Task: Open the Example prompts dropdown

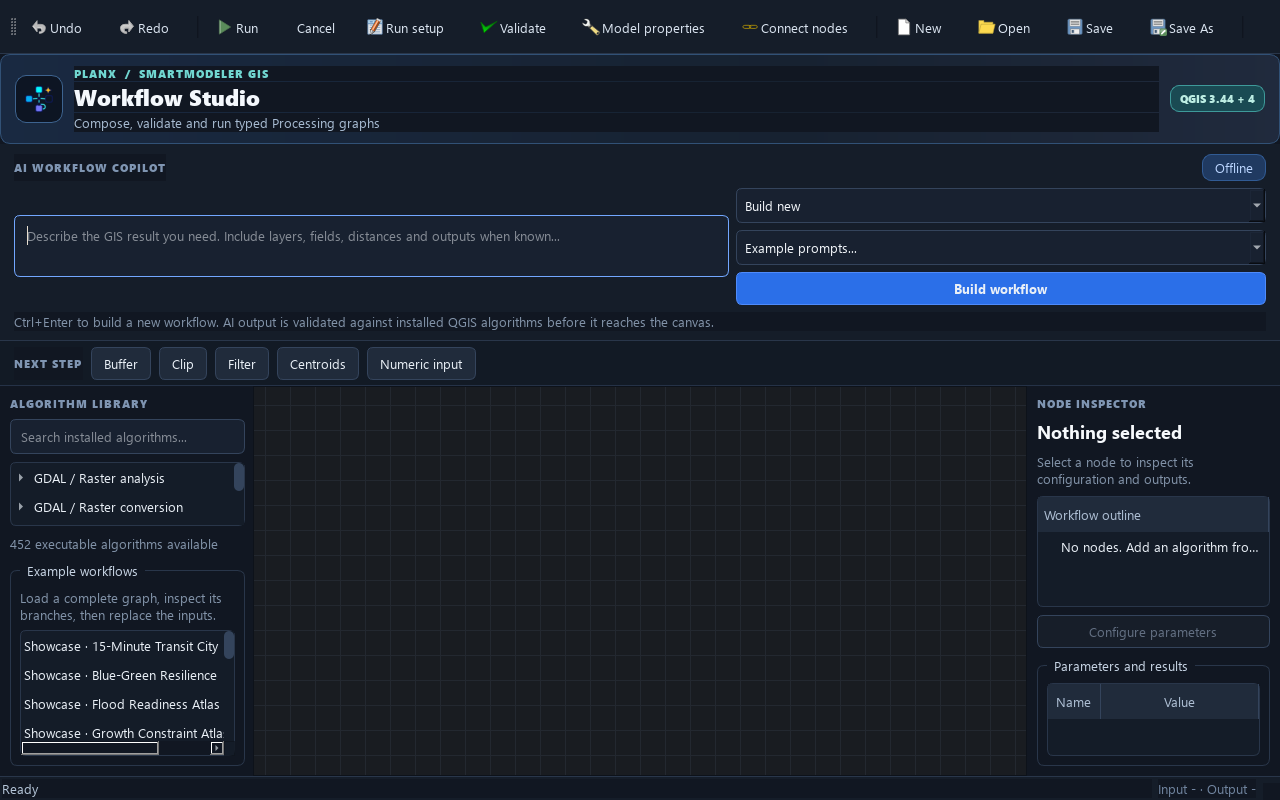Action: pos(1000,248)
